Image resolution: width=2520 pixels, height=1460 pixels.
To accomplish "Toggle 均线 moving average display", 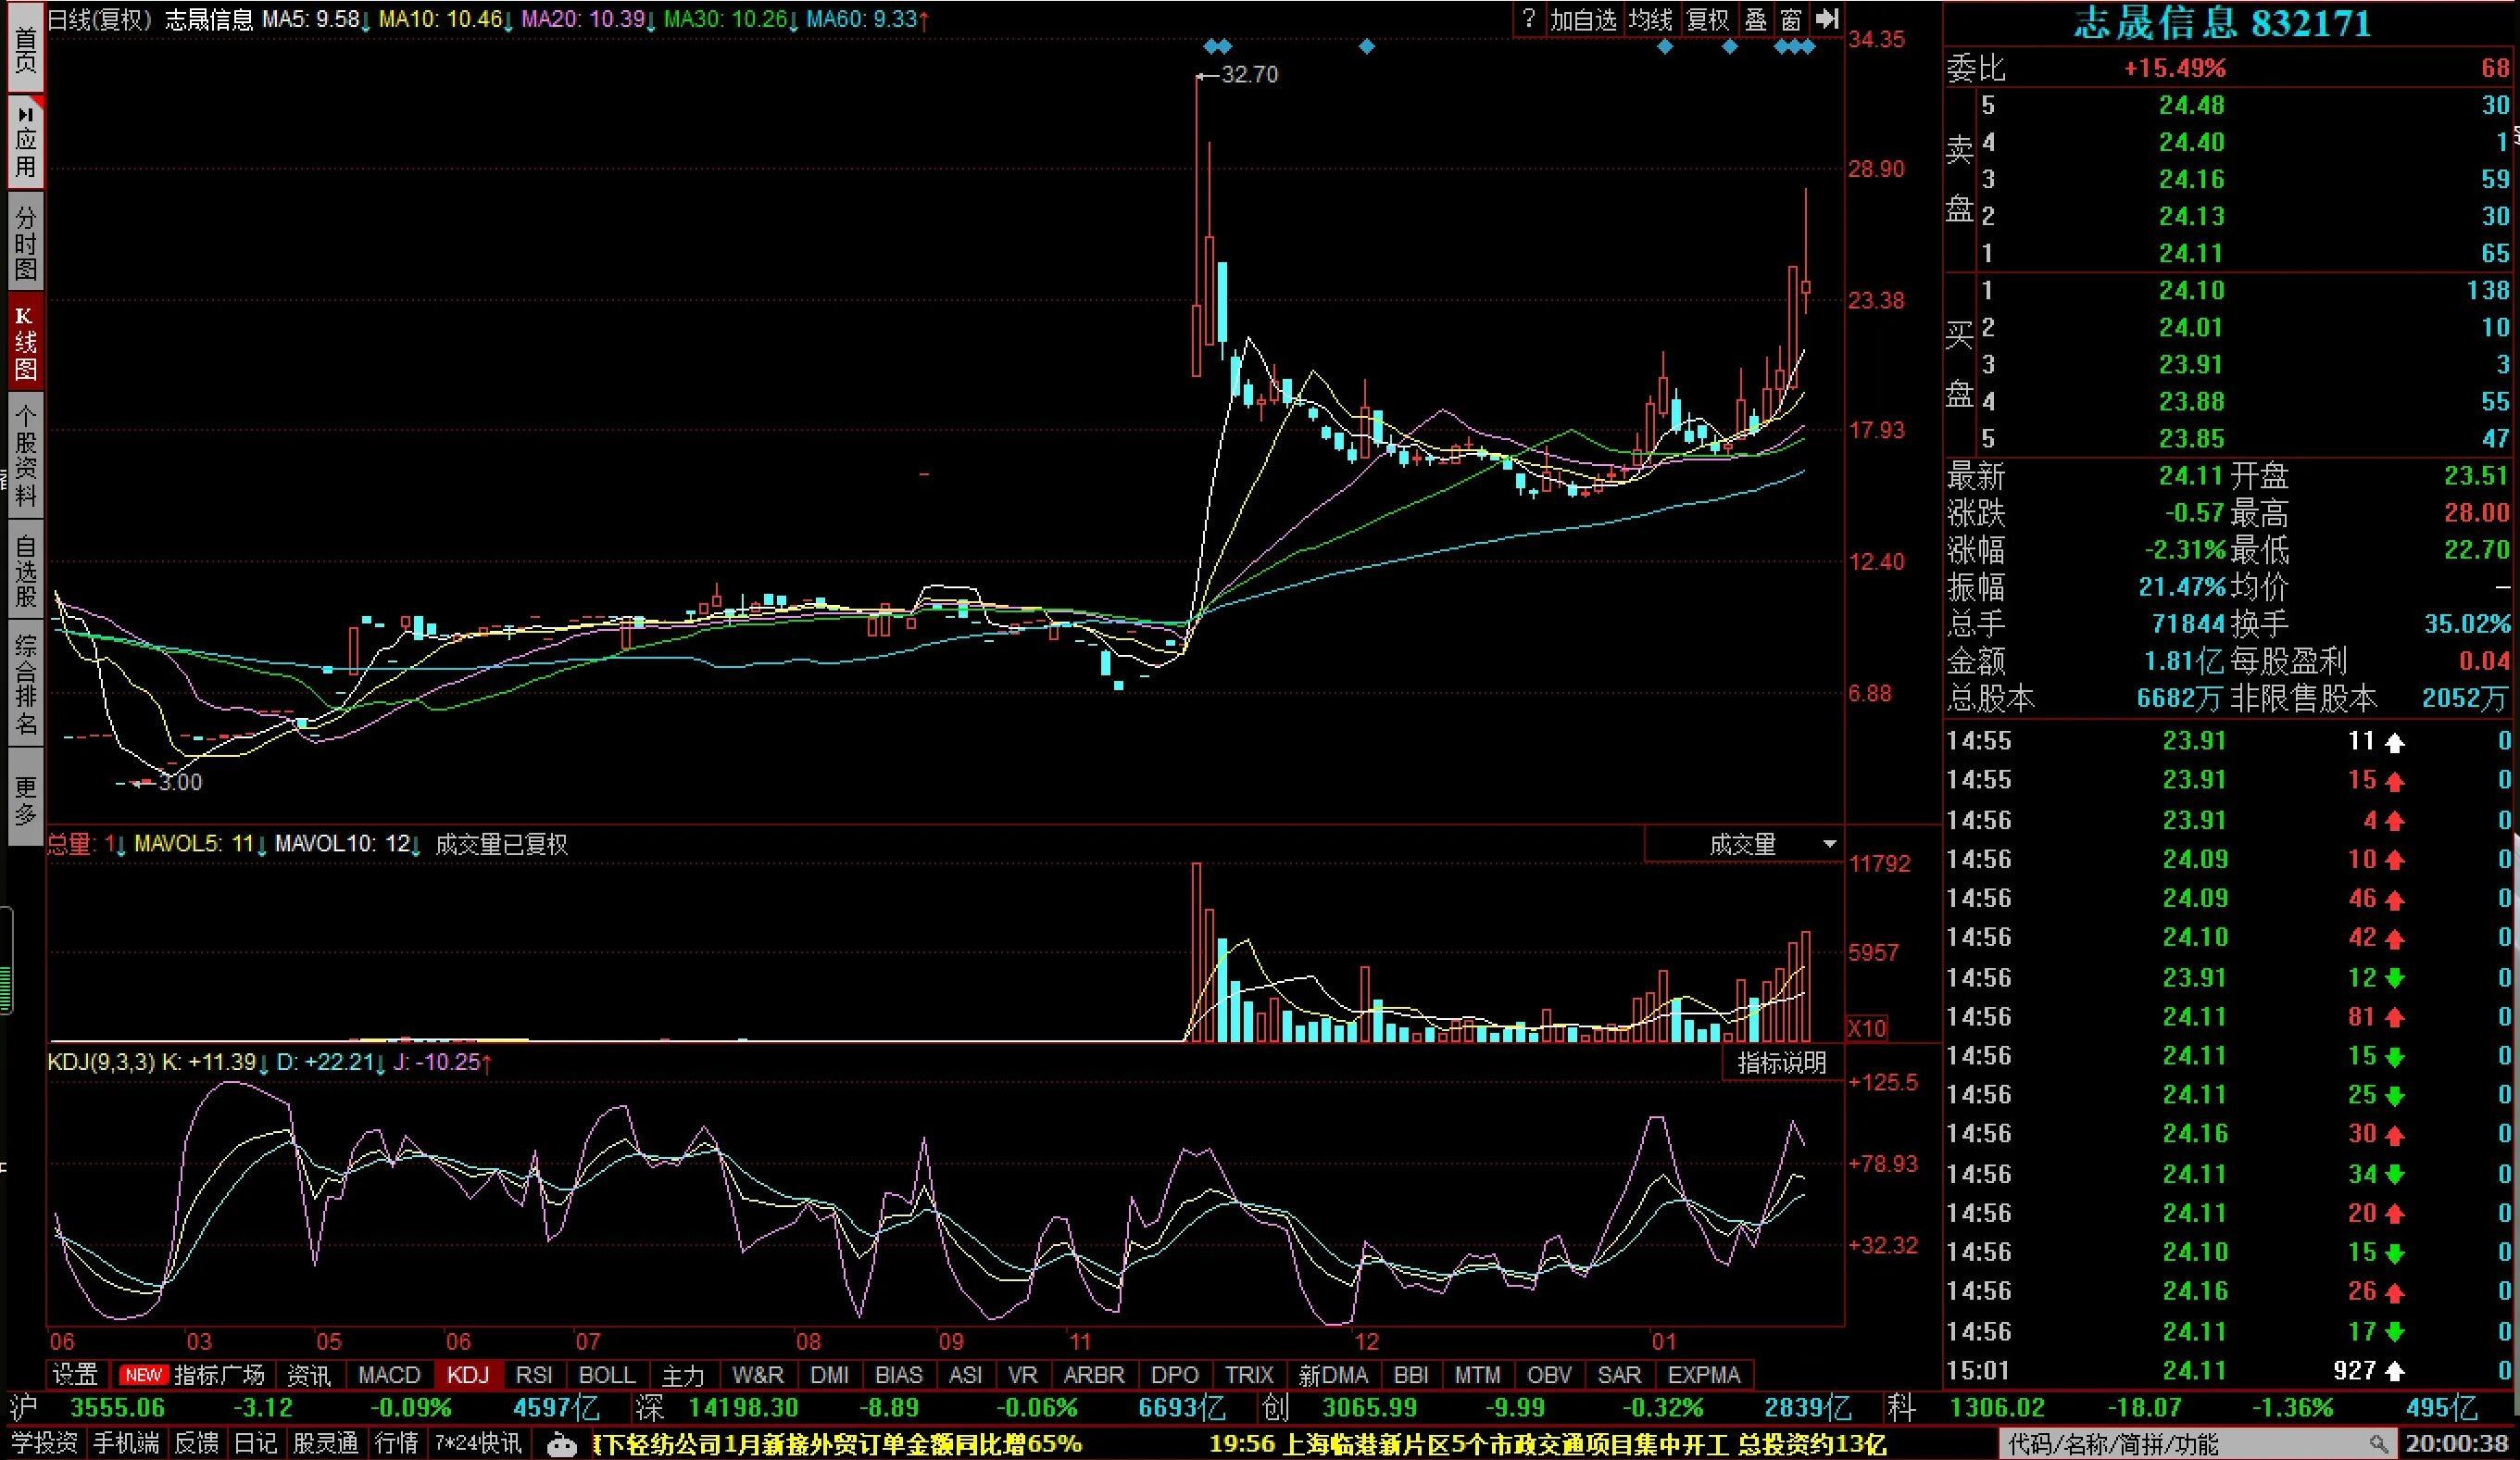I will click(1650, 18).
